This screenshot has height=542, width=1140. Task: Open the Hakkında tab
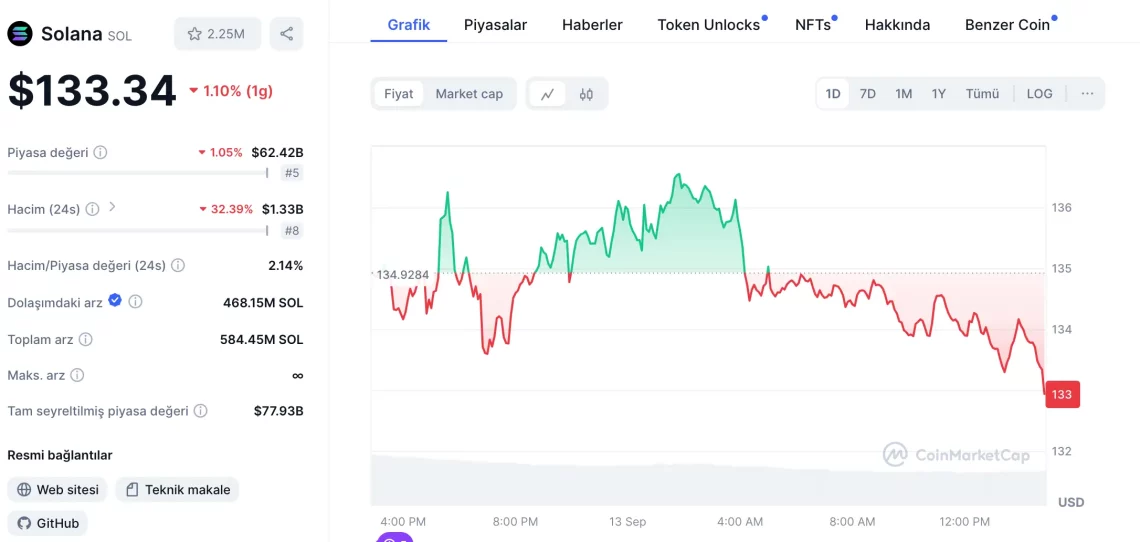pos(897,25)
